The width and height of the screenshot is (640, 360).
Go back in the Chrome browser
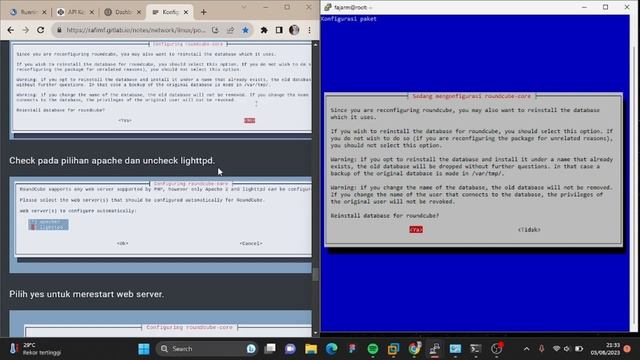(x=11, y=30)
